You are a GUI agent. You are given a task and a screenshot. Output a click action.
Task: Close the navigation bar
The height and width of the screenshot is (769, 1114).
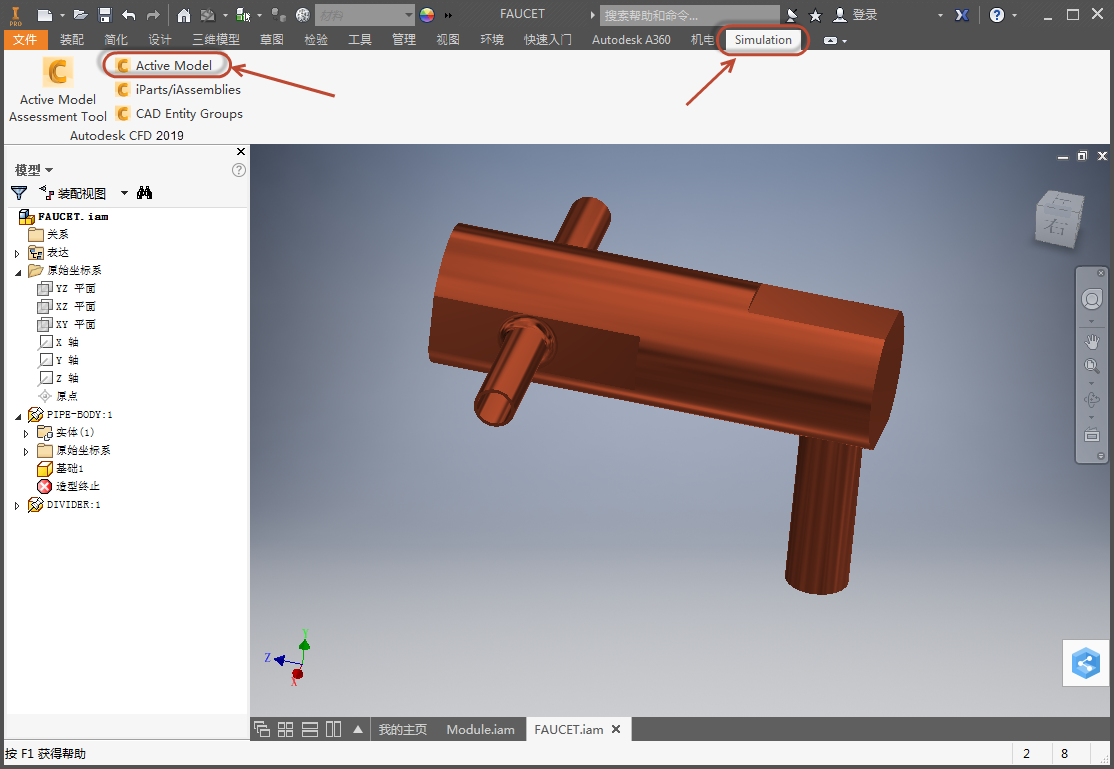[1101, 273]
